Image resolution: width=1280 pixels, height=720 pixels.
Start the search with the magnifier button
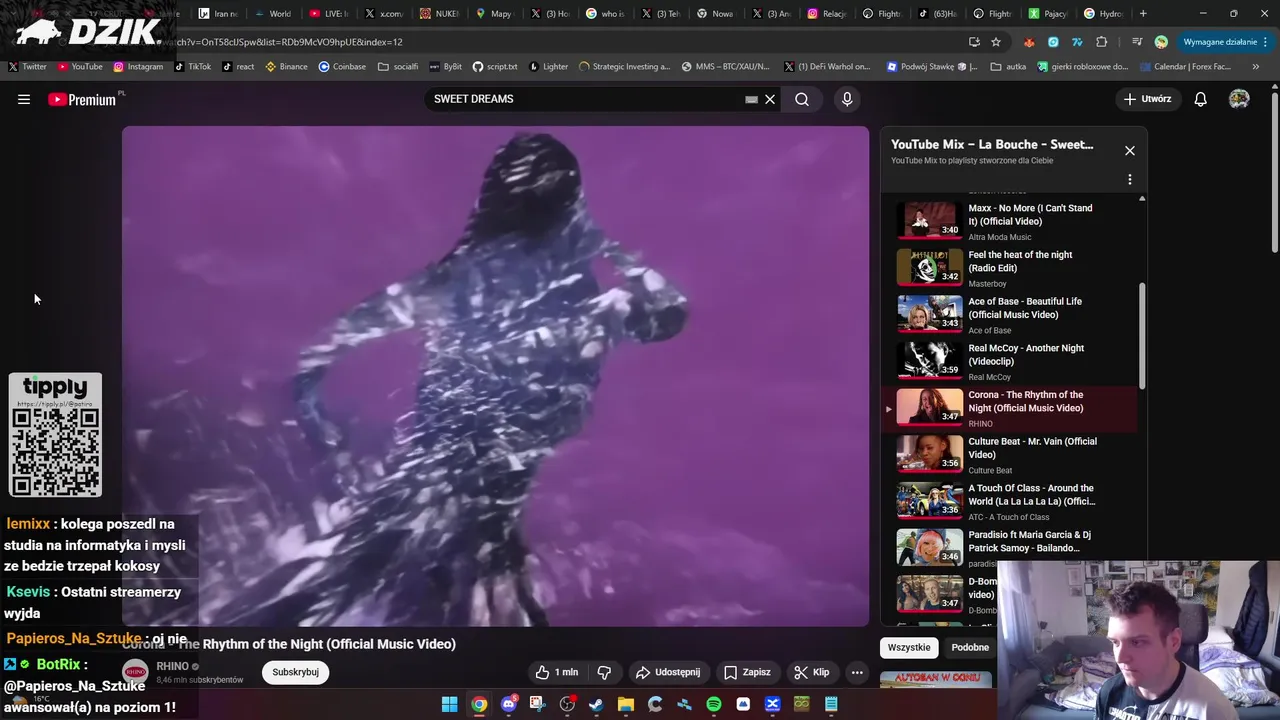(x=802, y=99)
